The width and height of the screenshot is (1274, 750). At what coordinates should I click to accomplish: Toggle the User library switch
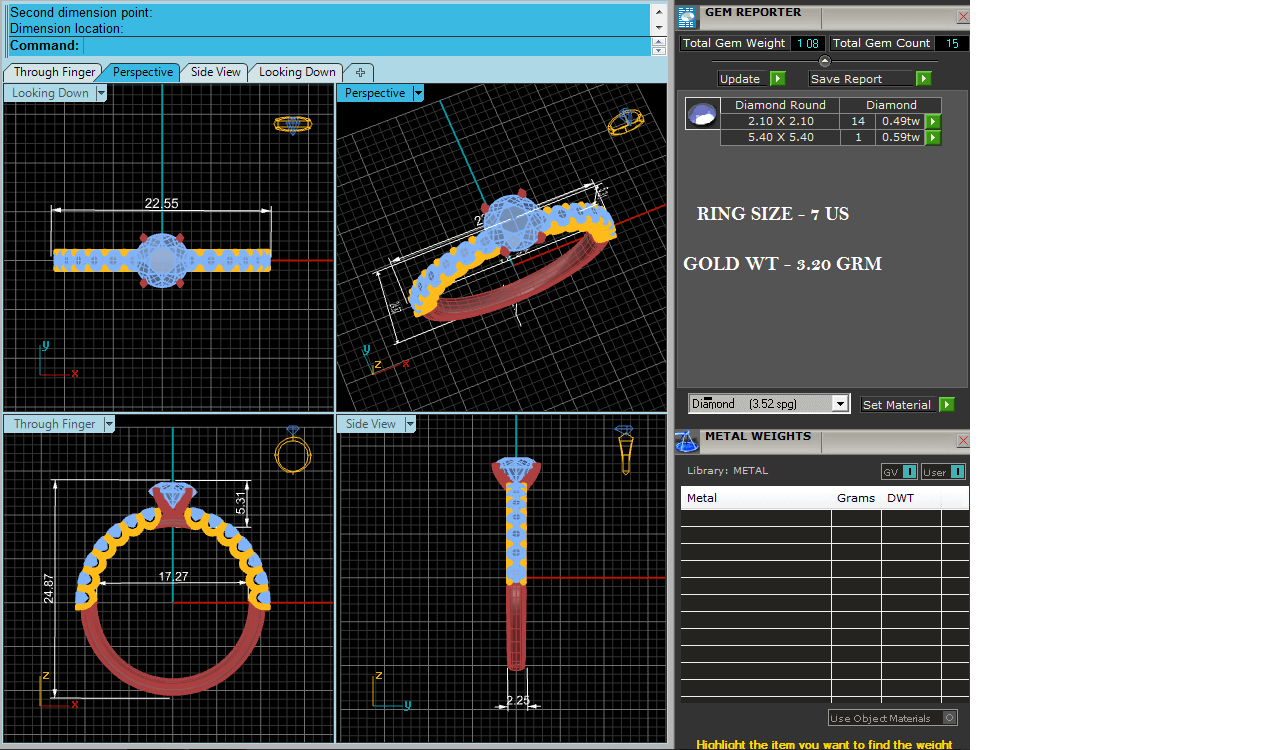pos(956,472)
